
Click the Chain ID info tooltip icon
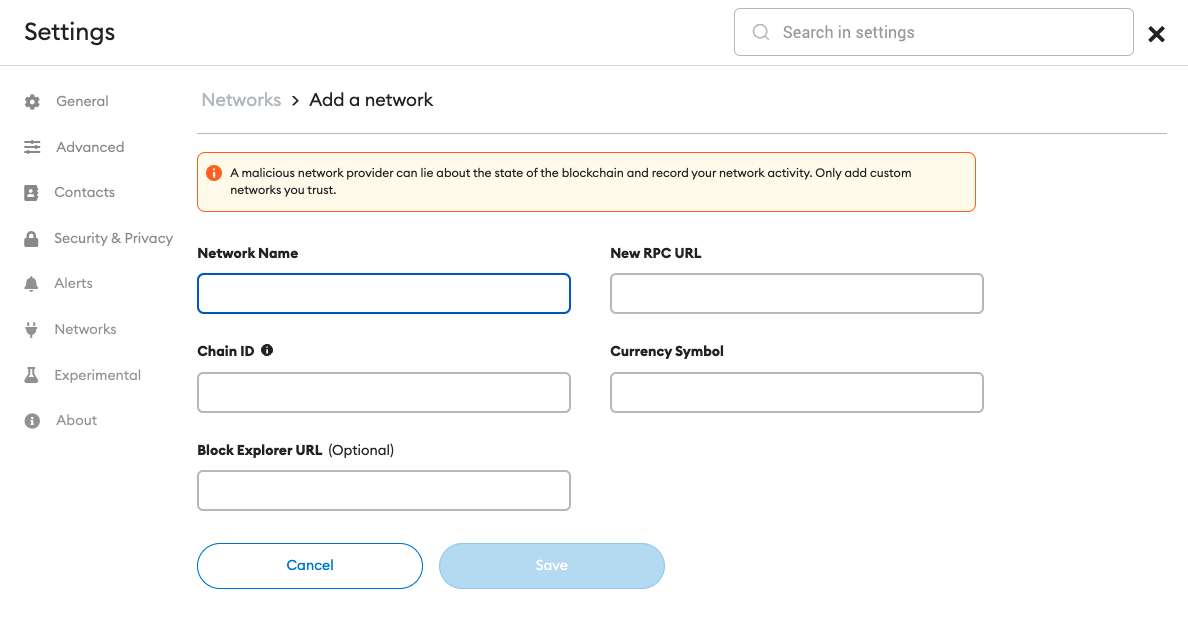[267, 350]
